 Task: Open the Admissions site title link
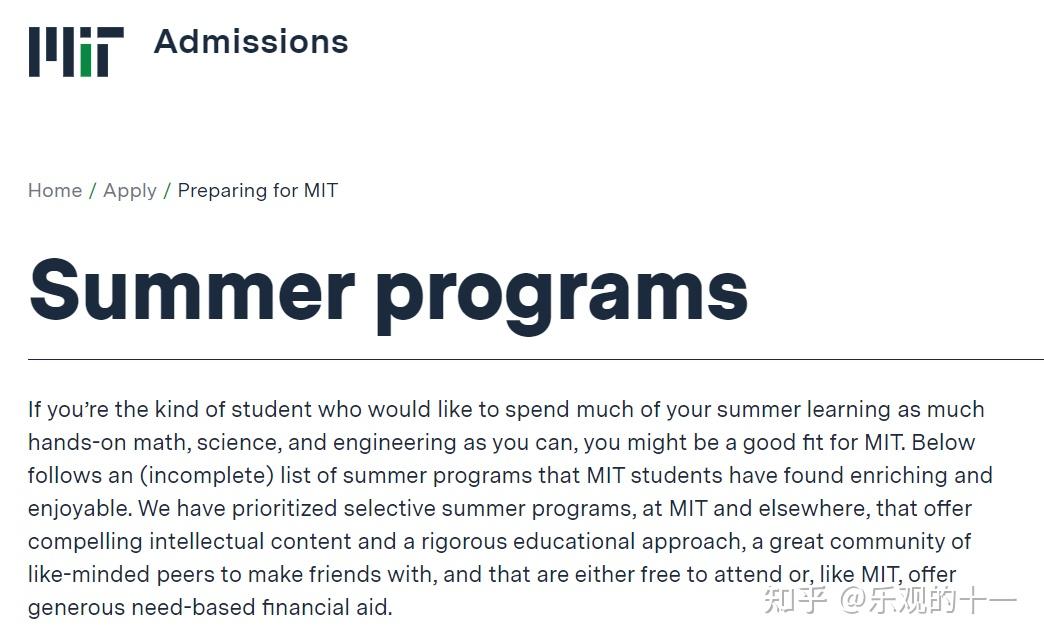pos(251,42)
